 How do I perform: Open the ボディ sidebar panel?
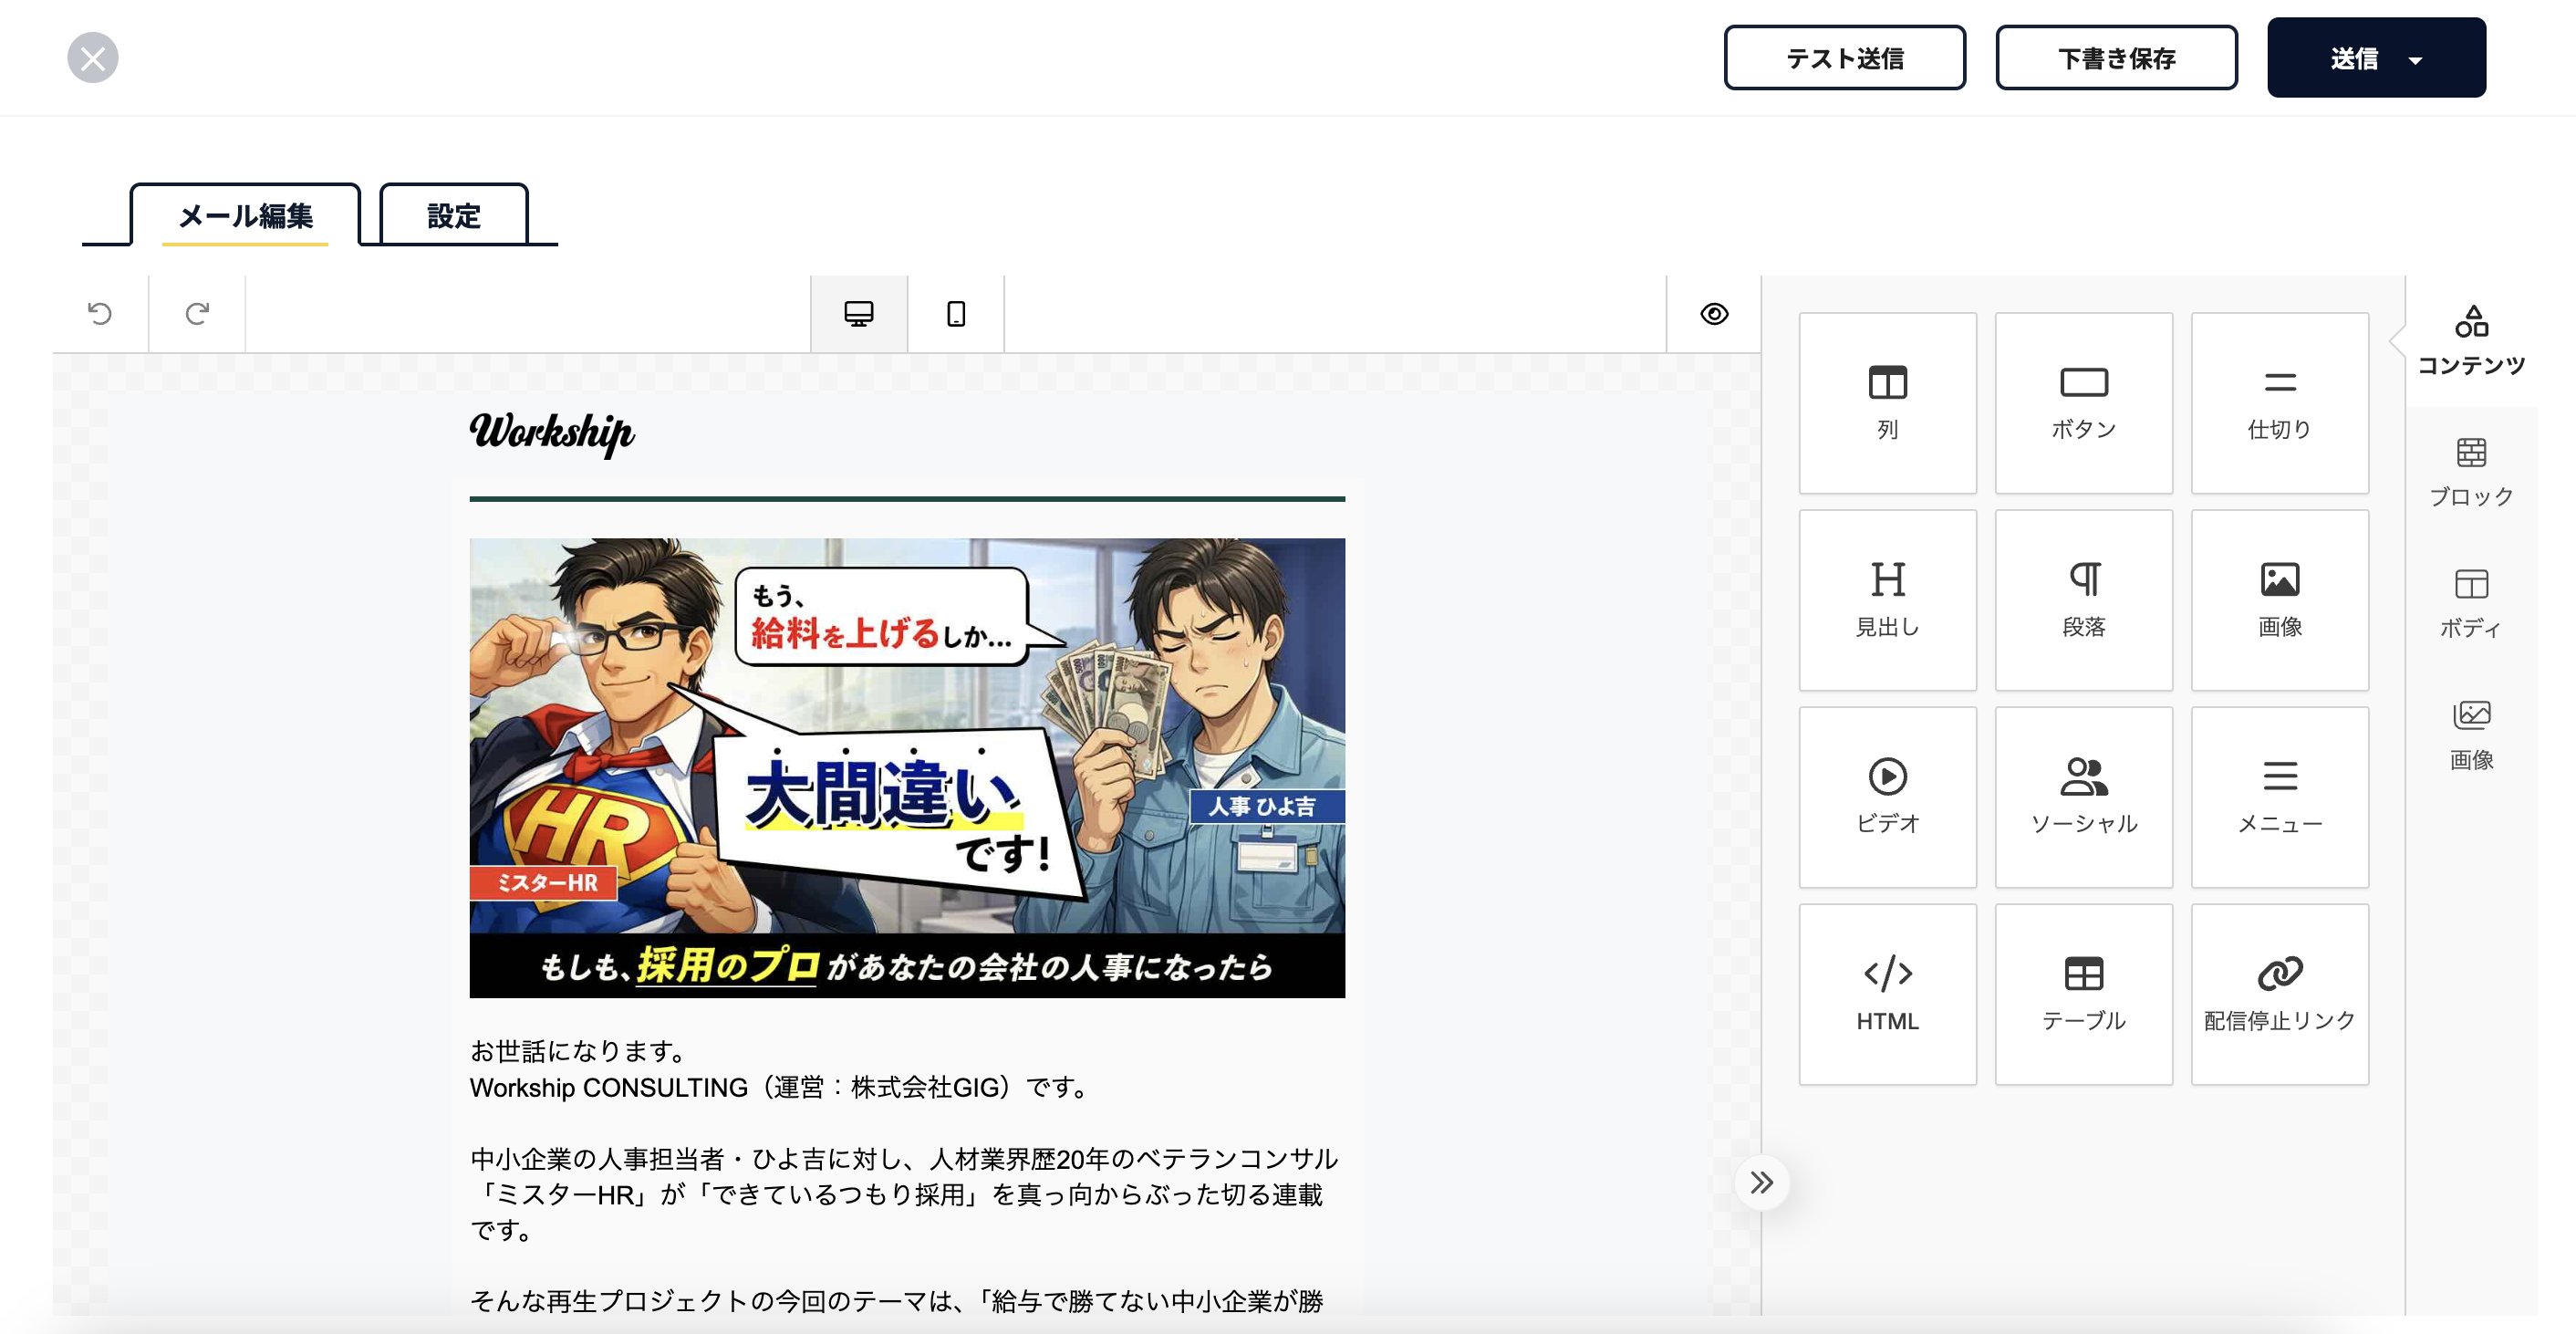coord(2471,603)
